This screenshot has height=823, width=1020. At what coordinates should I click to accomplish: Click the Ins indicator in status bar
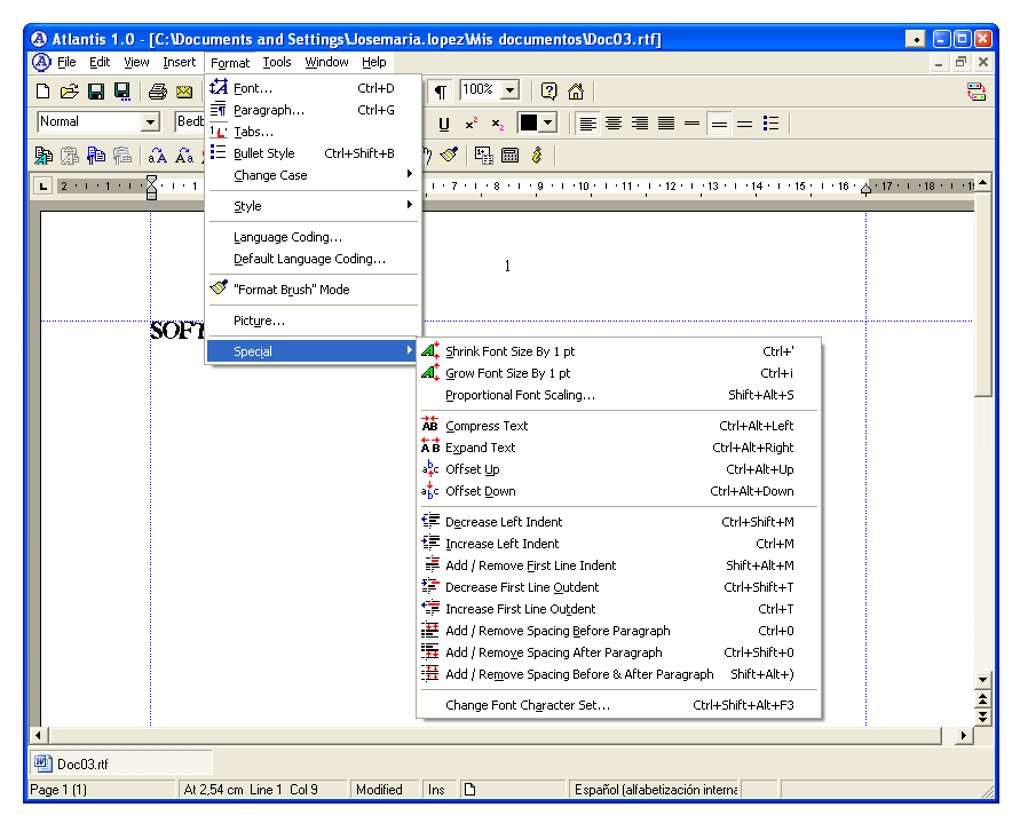point(436,790)
